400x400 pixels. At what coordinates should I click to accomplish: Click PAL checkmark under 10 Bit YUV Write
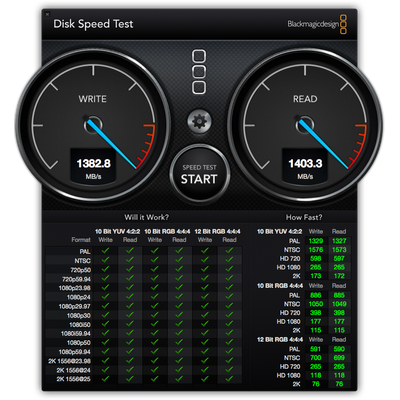[105, 251]
